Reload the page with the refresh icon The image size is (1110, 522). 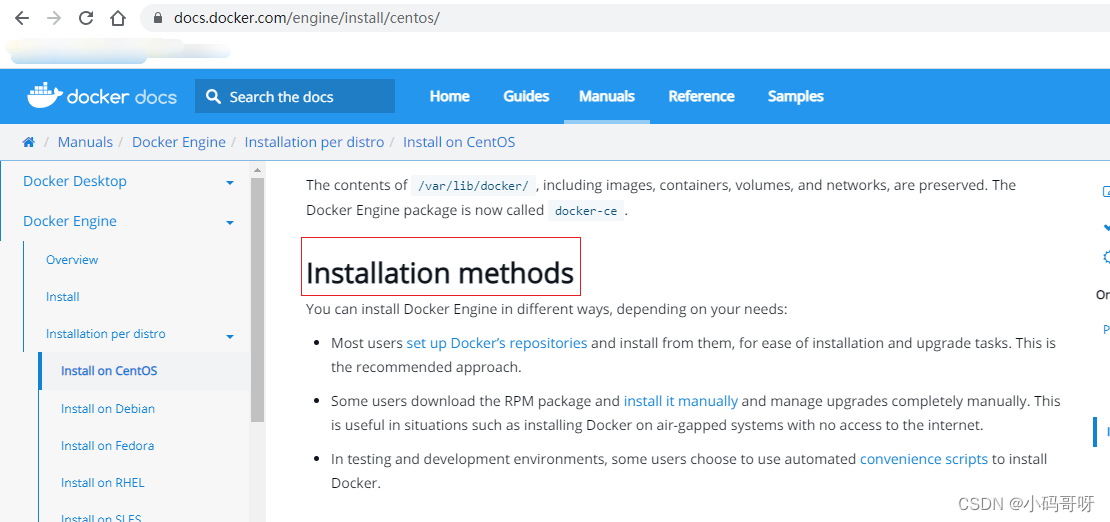click(x=86, y=18)
